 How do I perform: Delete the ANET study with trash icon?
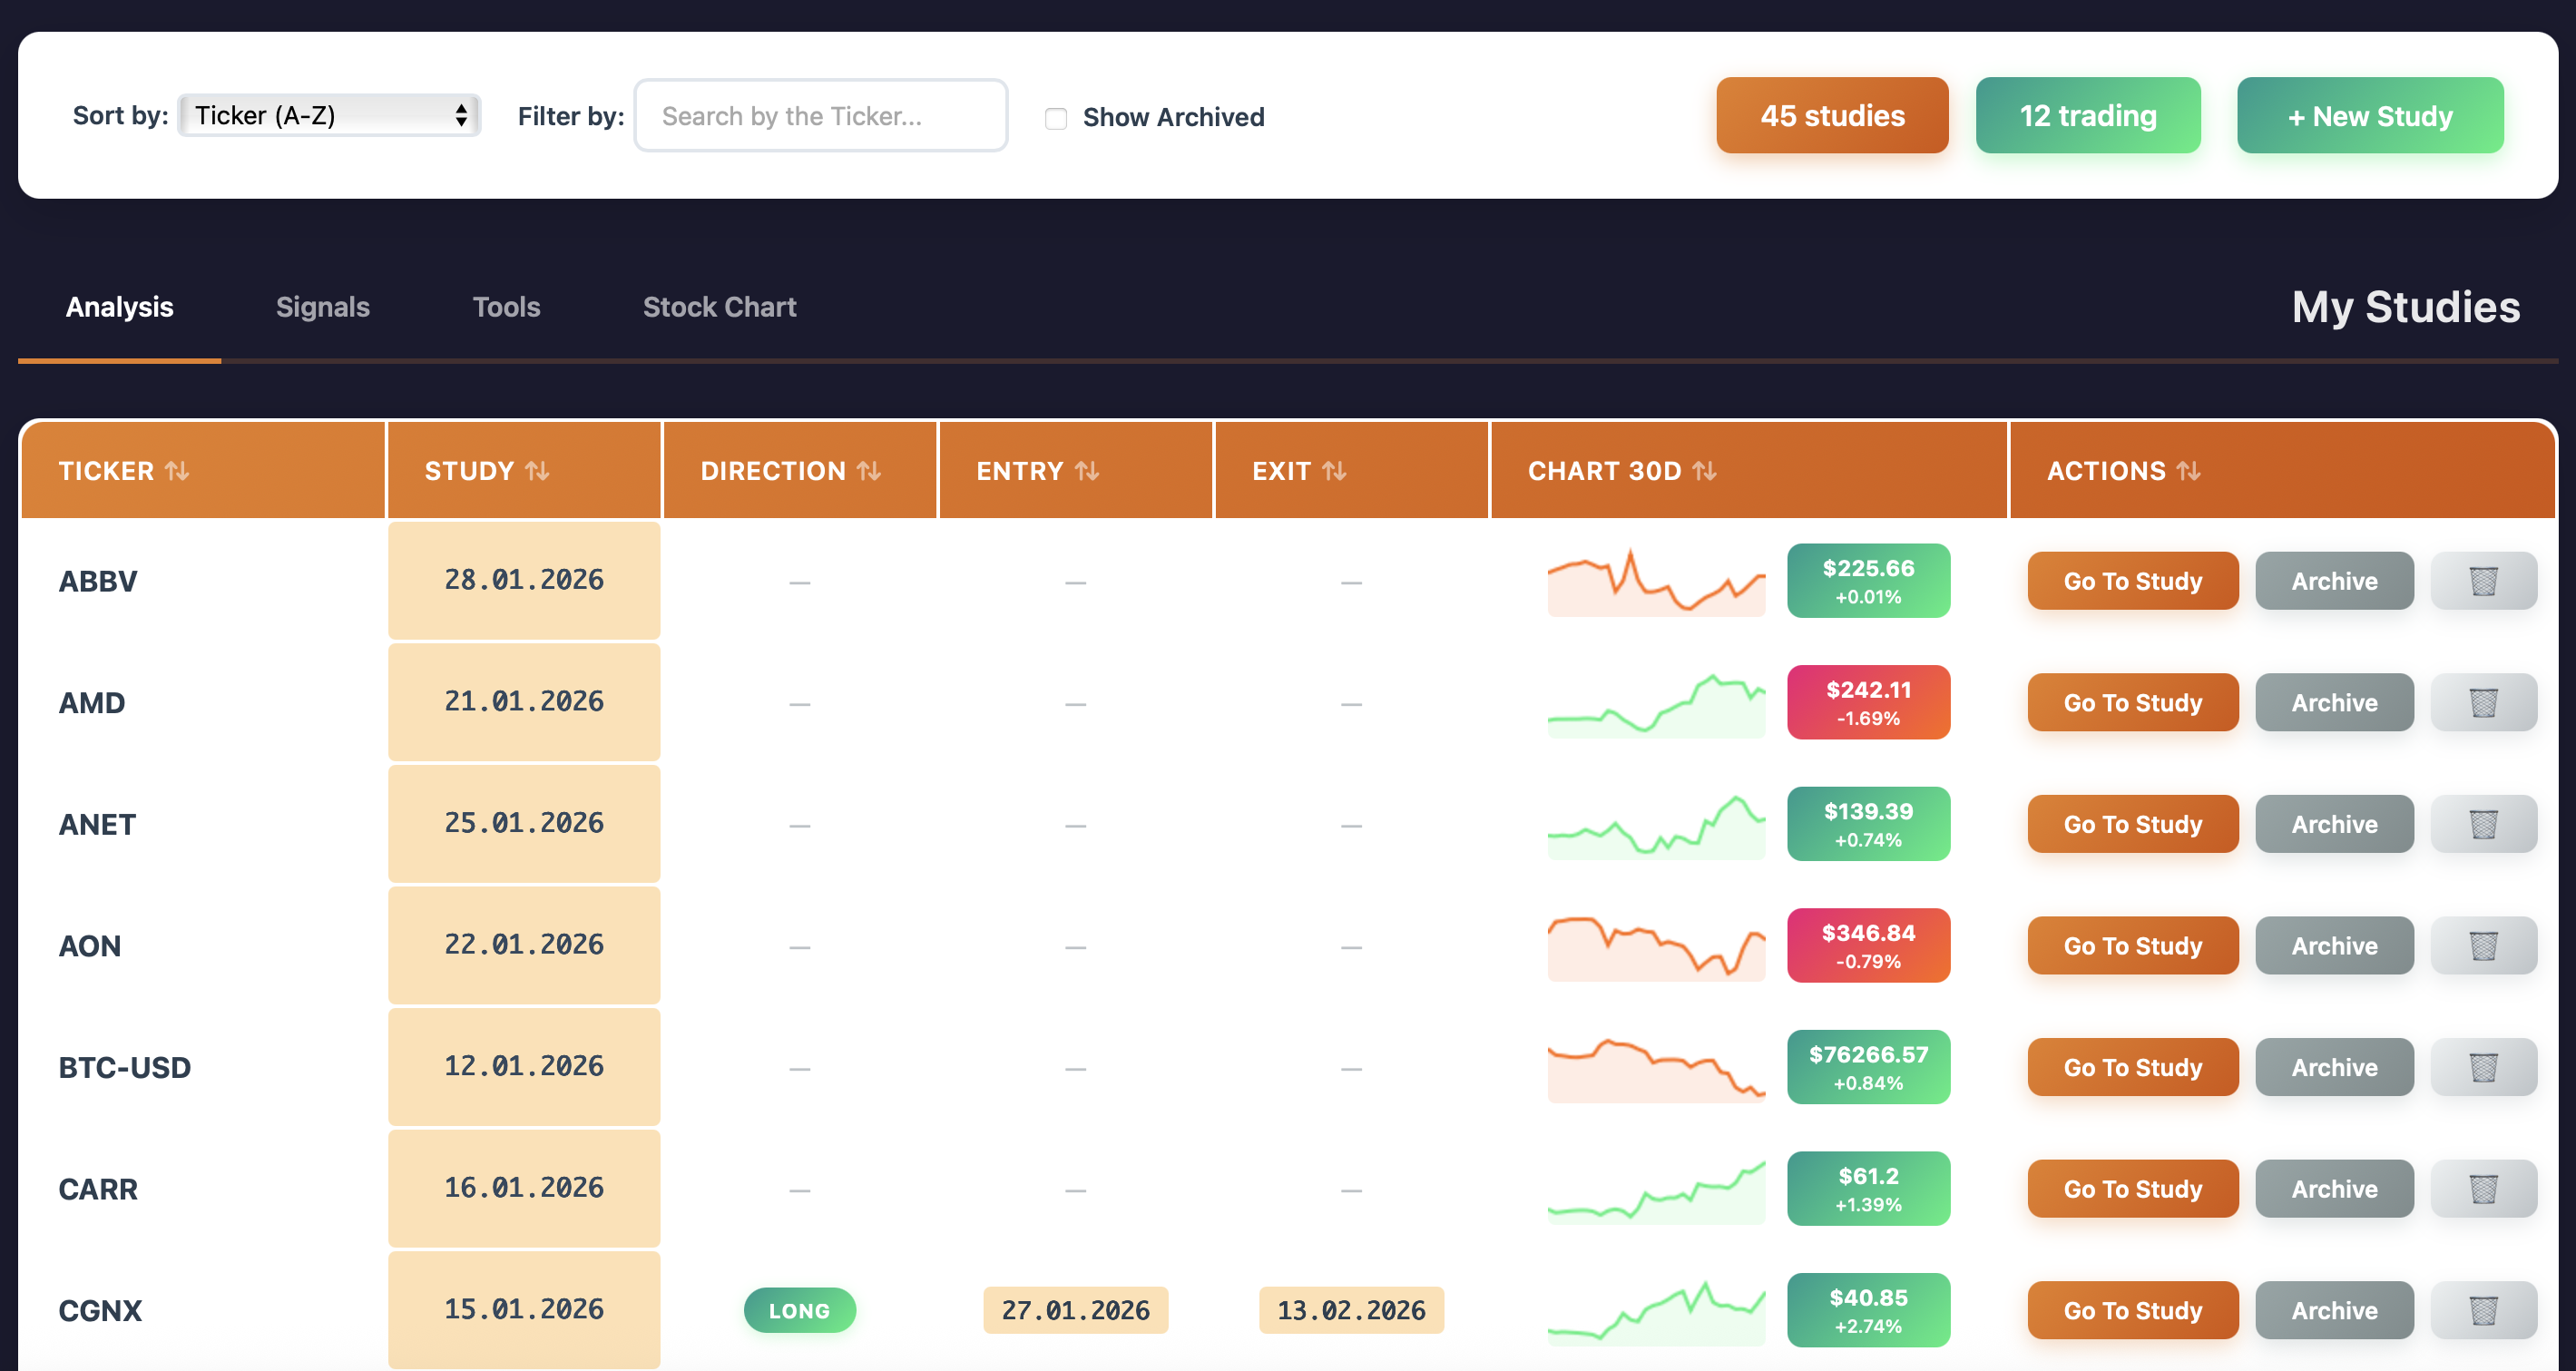click(x=2483, y=824)
